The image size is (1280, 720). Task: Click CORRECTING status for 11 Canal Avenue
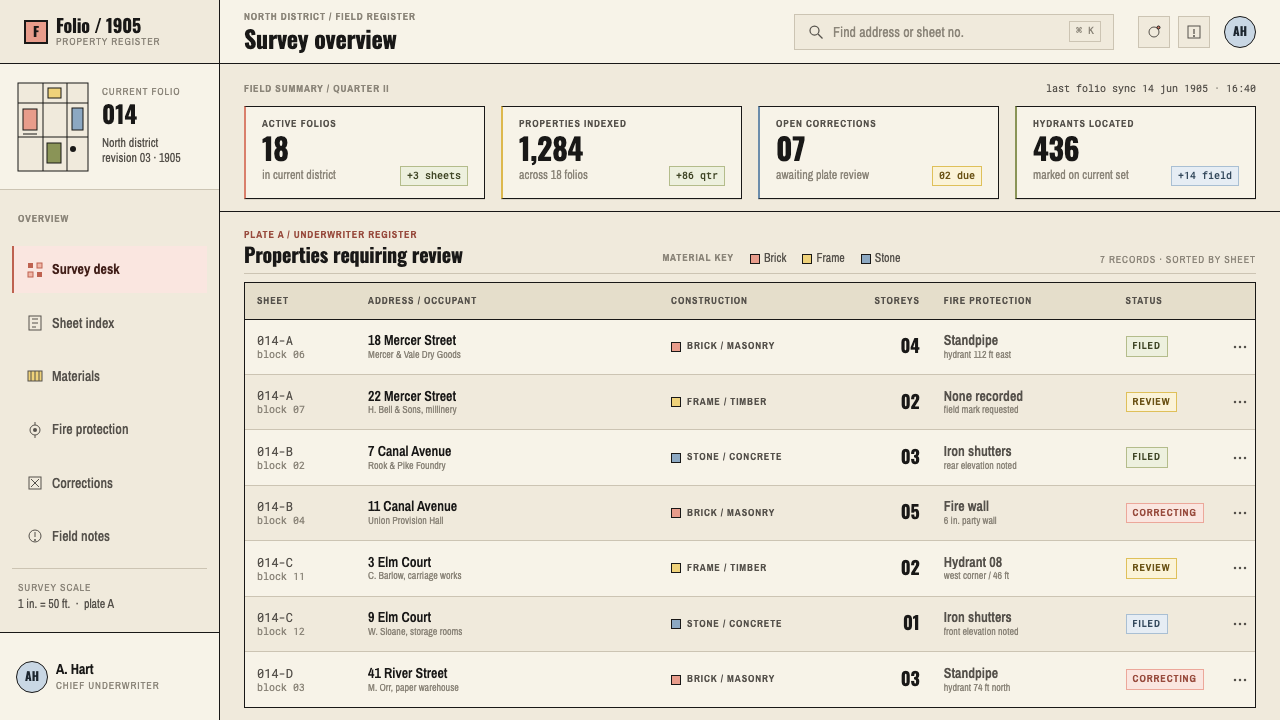tap(1165, 513)
